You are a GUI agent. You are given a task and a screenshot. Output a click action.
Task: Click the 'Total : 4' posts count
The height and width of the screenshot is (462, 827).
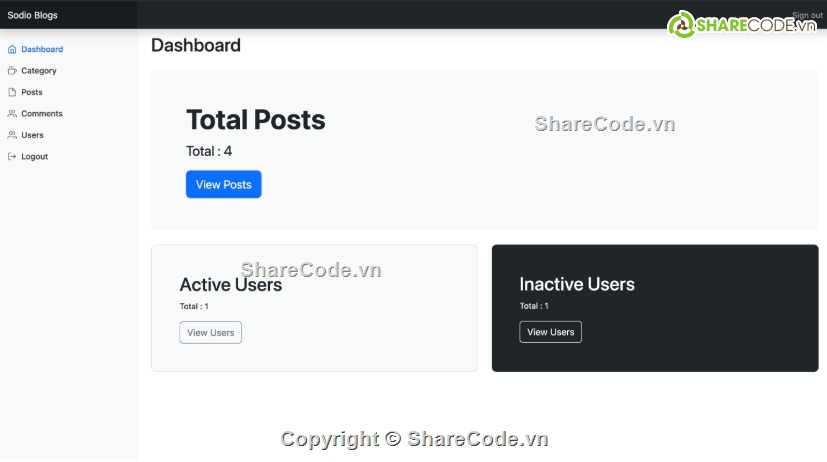209,151
